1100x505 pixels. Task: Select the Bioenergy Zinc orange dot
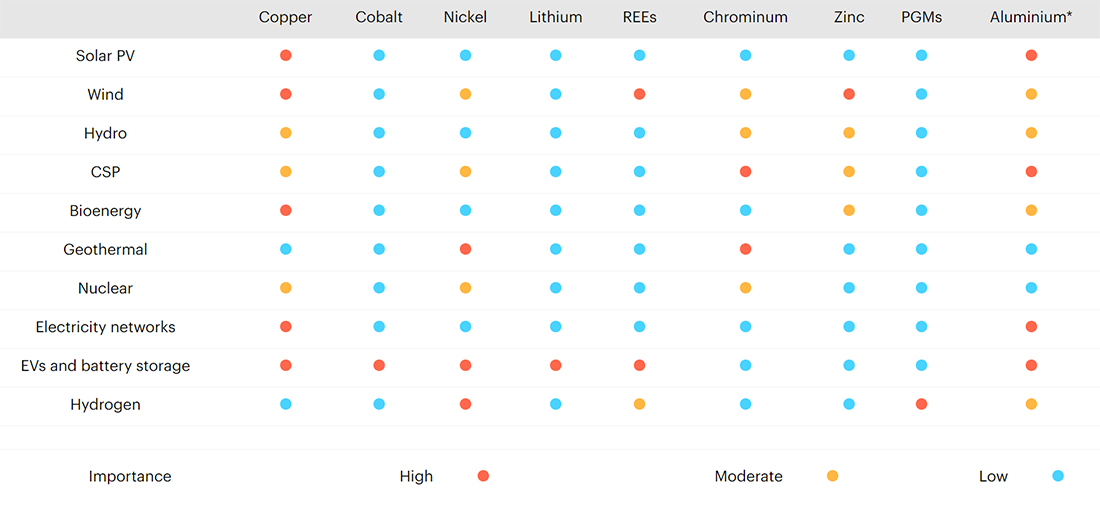tap(849, 210)
